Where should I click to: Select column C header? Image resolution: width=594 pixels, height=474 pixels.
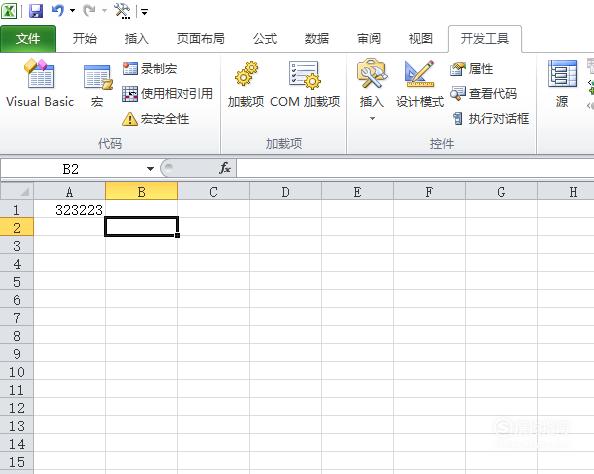213,192
